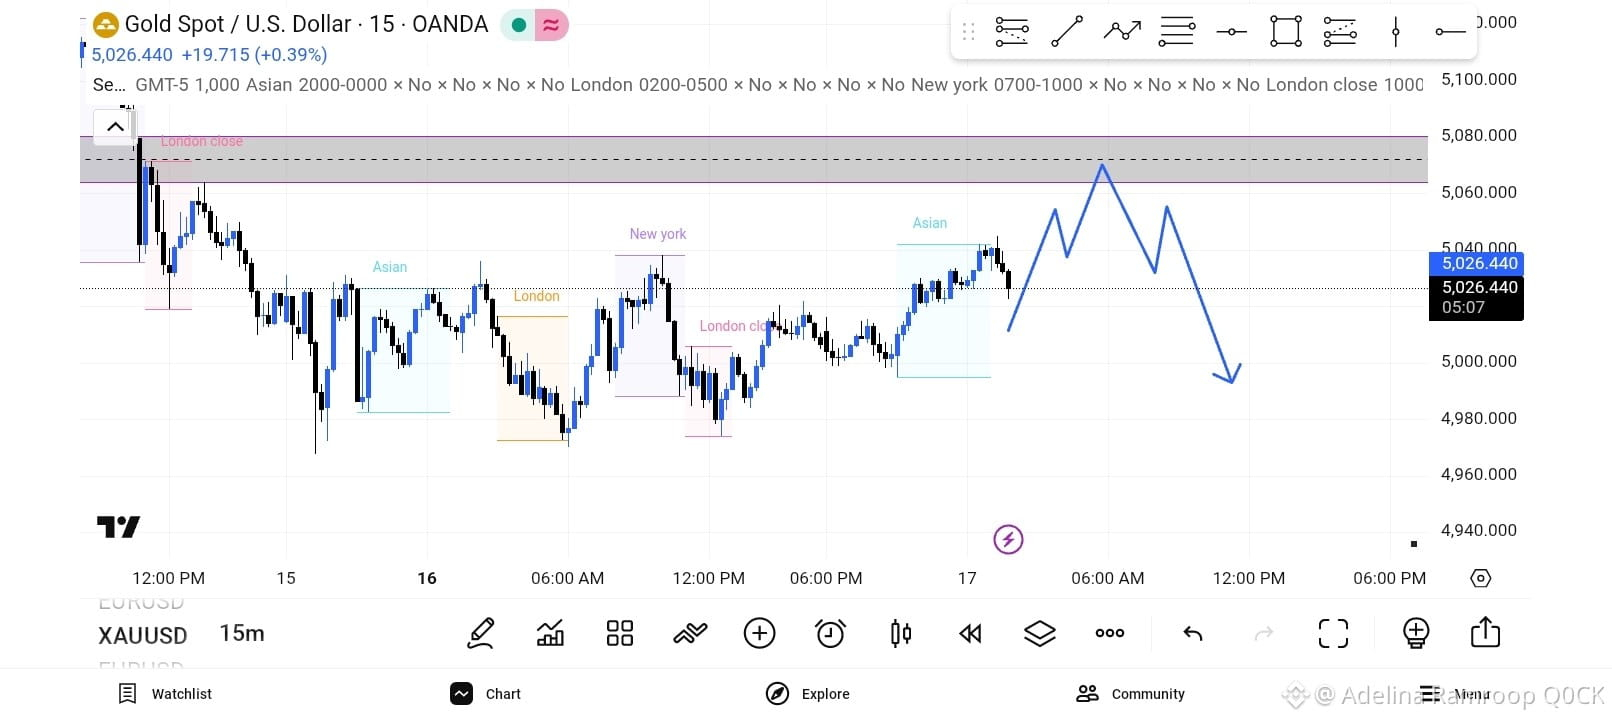Switch to the Watchlist tab
The image size is (1612, 720).
point(166,694)
